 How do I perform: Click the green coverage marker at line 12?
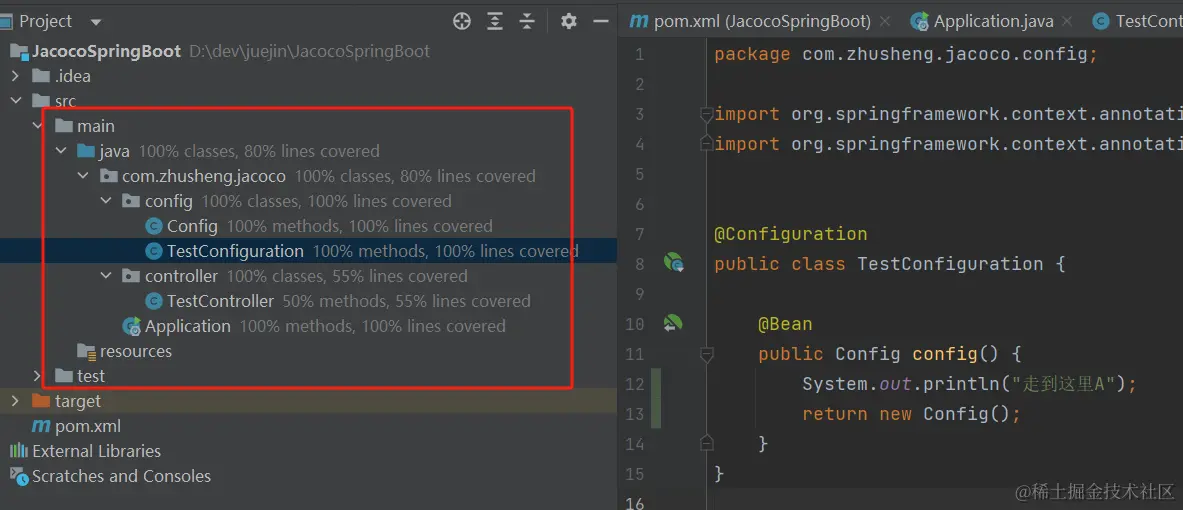click(x=657, y=383)
